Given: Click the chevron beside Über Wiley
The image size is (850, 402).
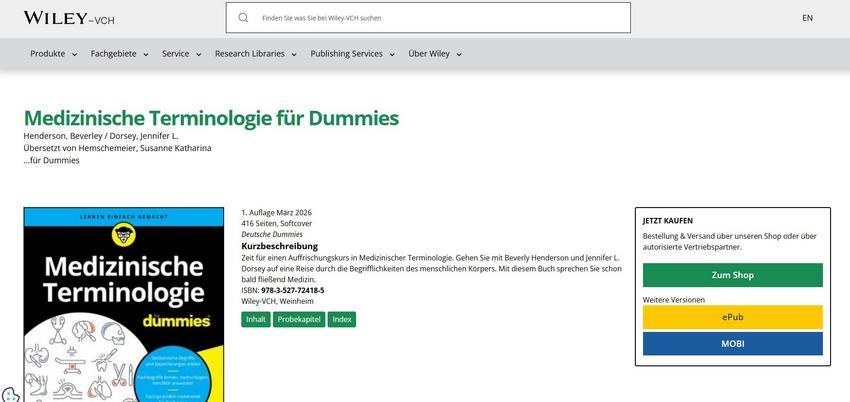Looking at the screenshot, I should pos(459,54).
